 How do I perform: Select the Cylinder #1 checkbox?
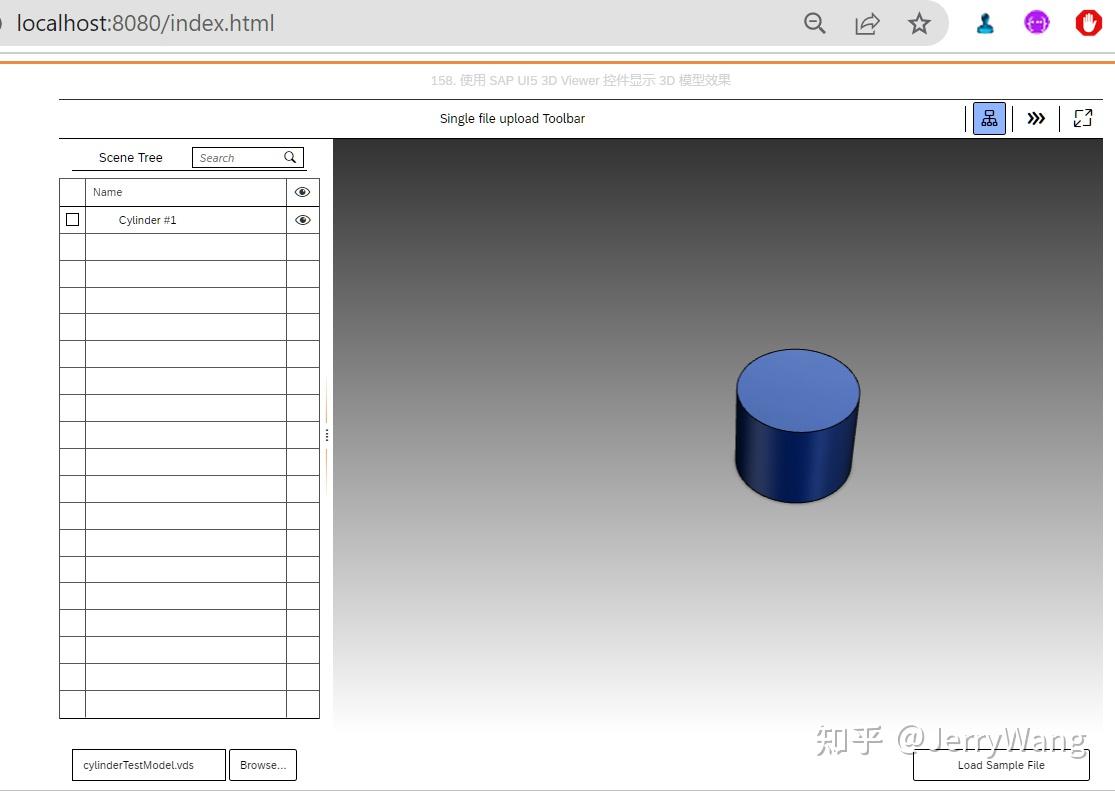[x=72, y=219]
